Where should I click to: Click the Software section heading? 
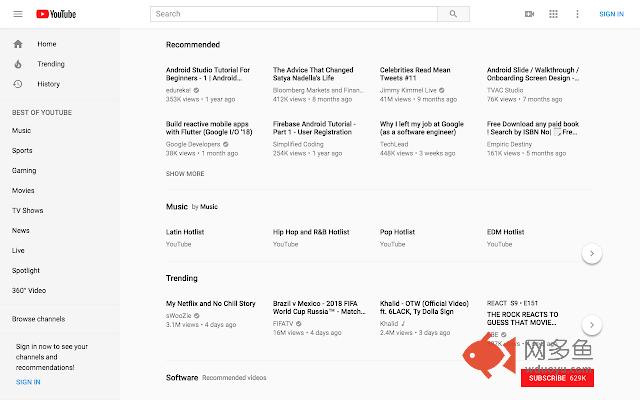click(x=182, y=378)
